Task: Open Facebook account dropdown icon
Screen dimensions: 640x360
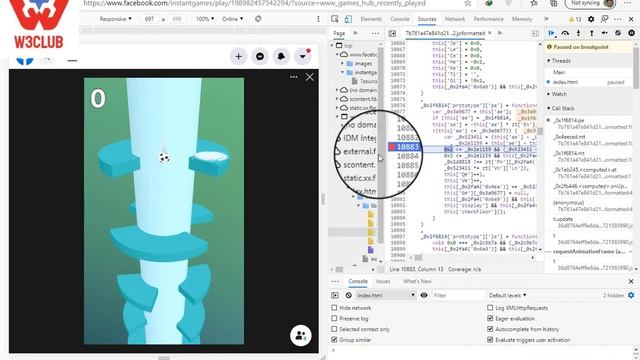Action: pos(303,57)
